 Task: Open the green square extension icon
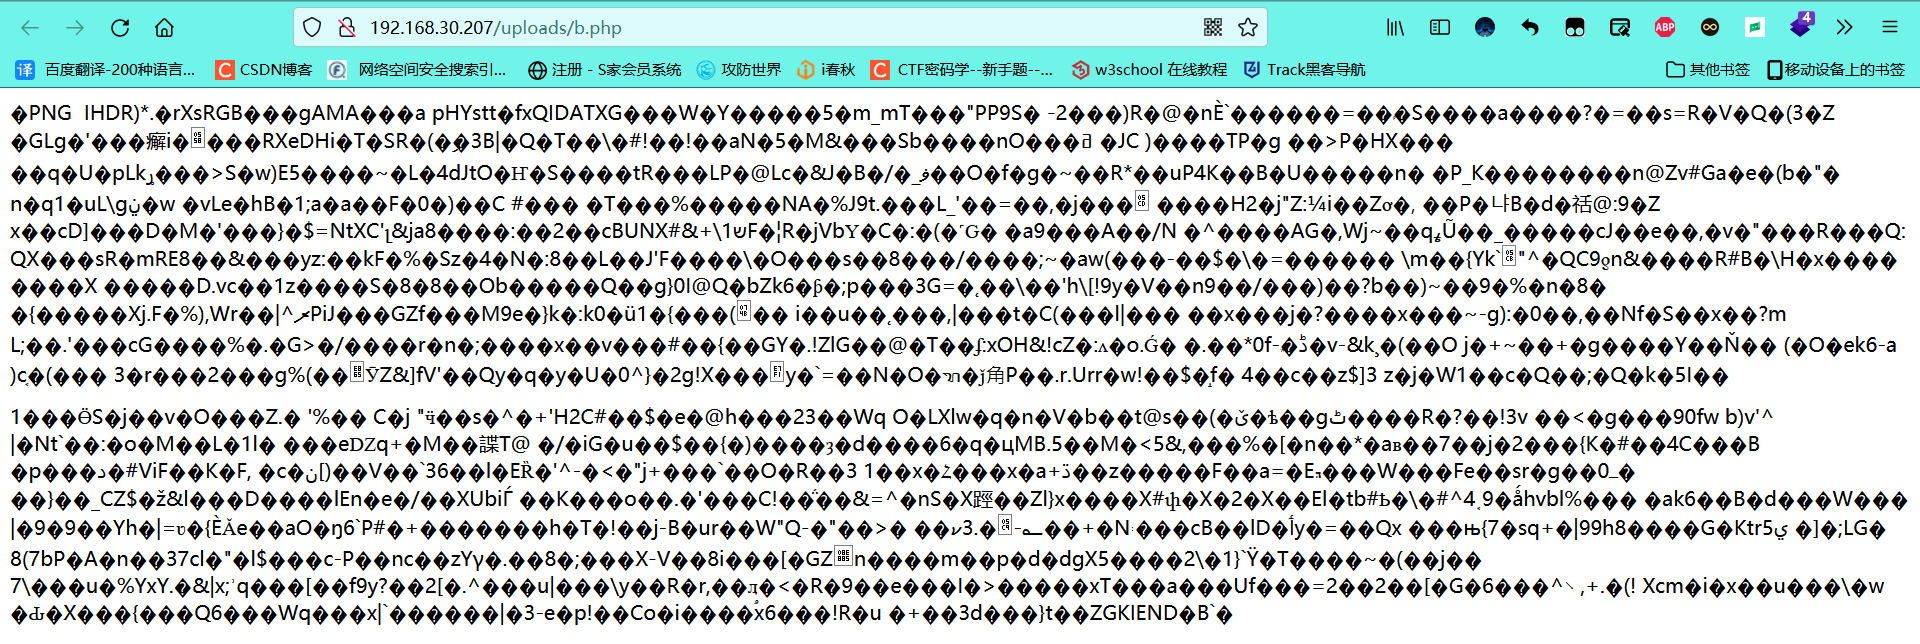[1755, 28]
